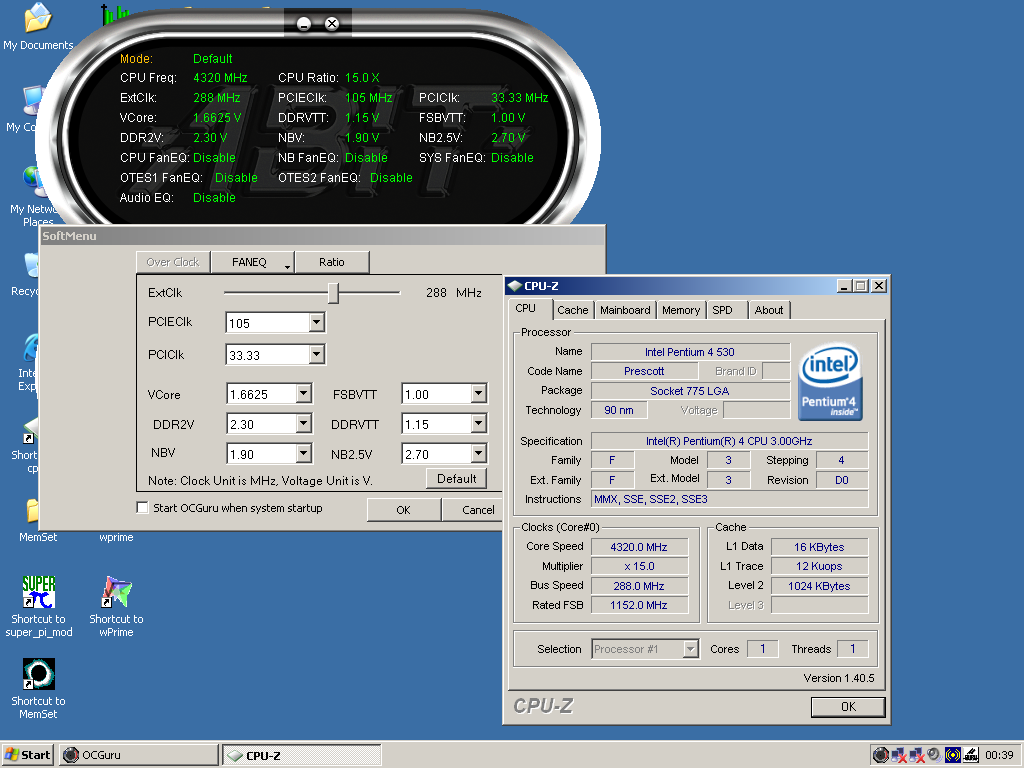
Task: Click the Instructions field MMX, SSE, SSE2, SSE3
Action: click(730, 499)
